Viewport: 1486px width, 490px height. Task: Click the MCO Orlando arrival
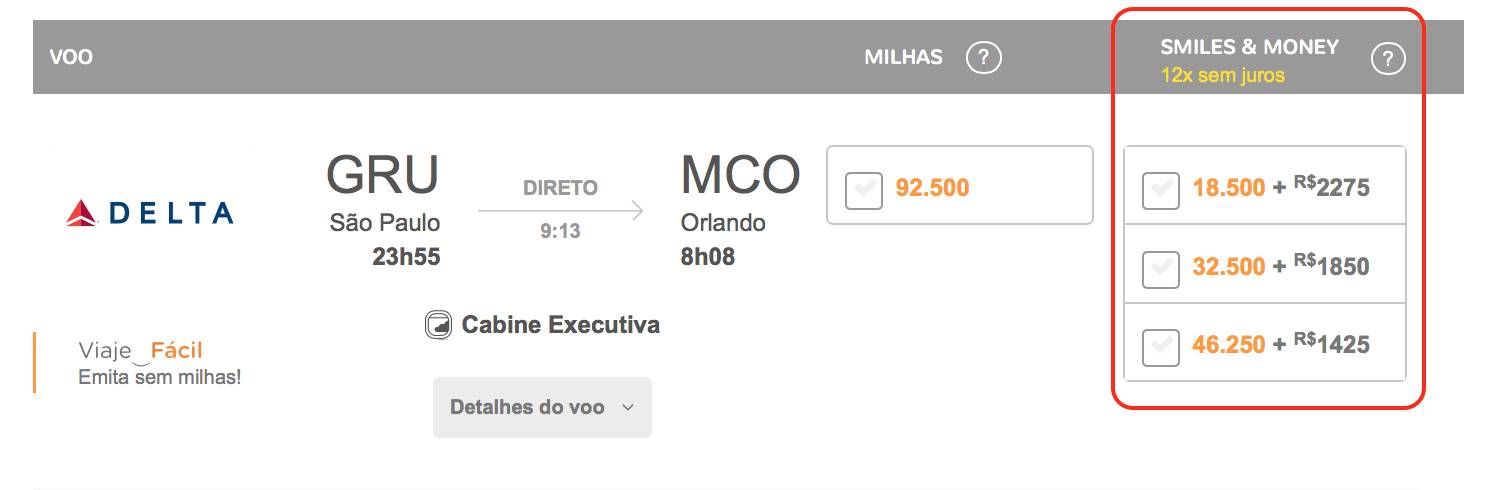click(x=740, y=210)
